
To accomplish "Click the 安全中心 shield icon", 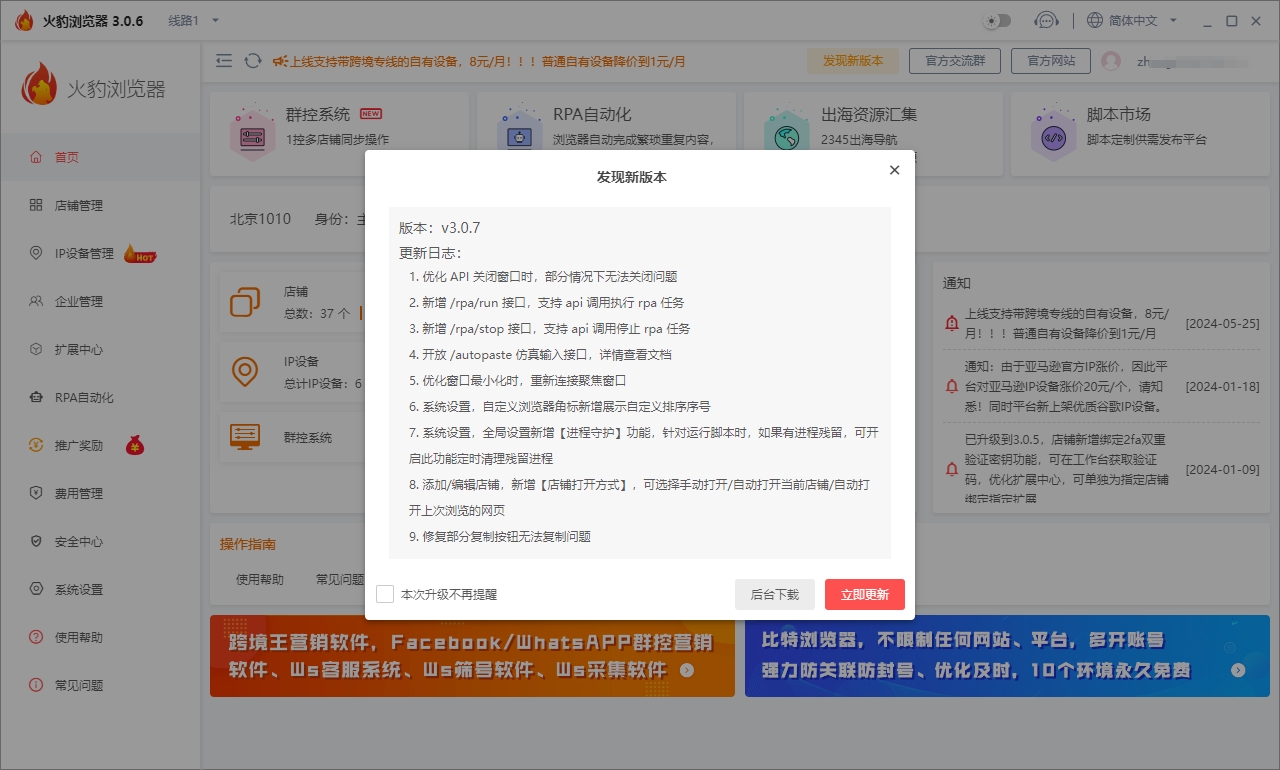I will [36, 541].
